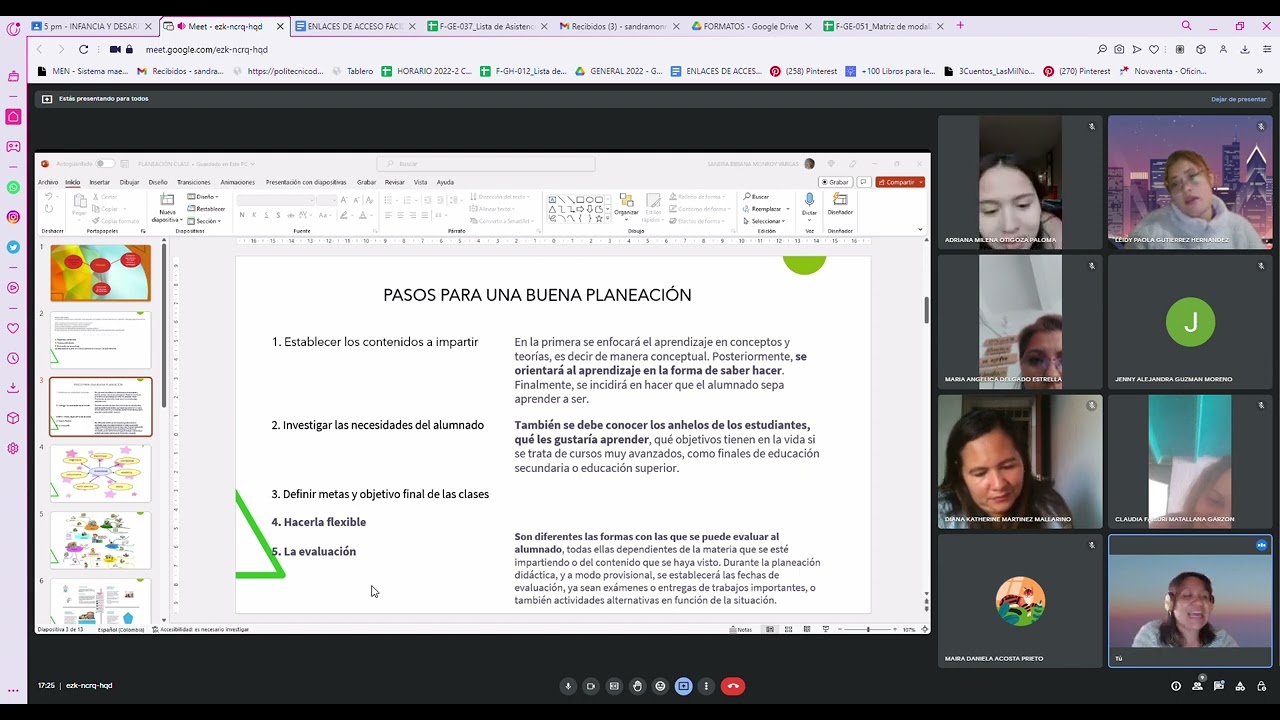Click Nueva diapositiva in PowerPoint ribbon
This screenshot has height=720, width=1280.
167,209
